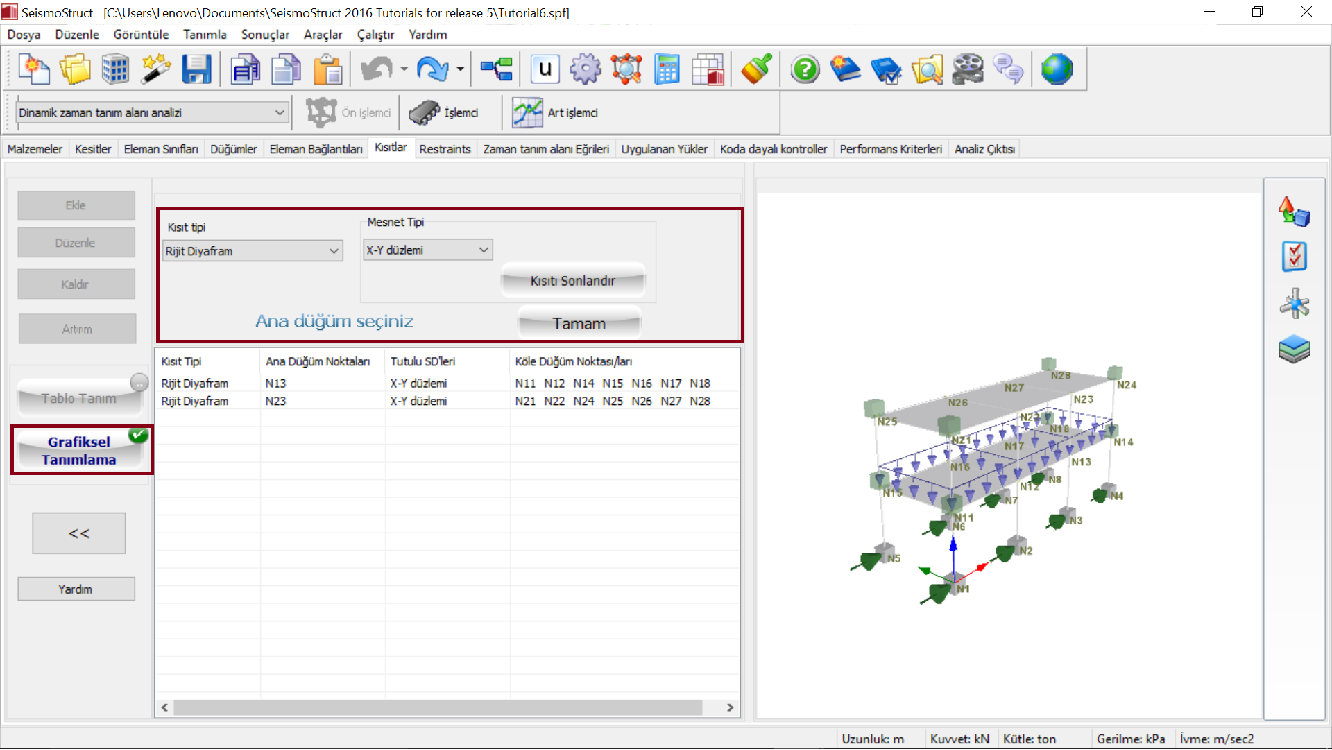Image resolution: width=1332 pixels, height=750 pixels.
Task: Click the paintbrush icon in toolbar
Action: pyautogui.click(x=756, y=70)
